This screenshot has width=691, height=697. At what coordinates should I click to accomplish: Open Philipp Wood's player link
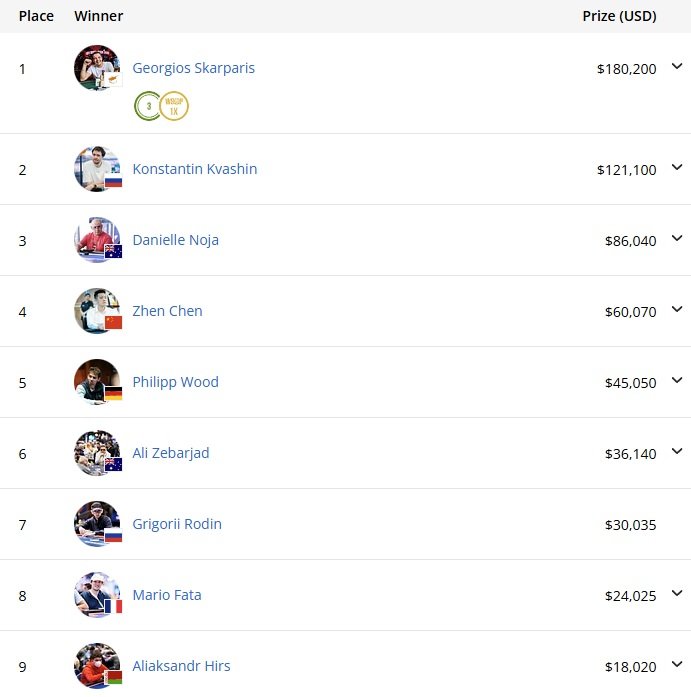point(175,382)
